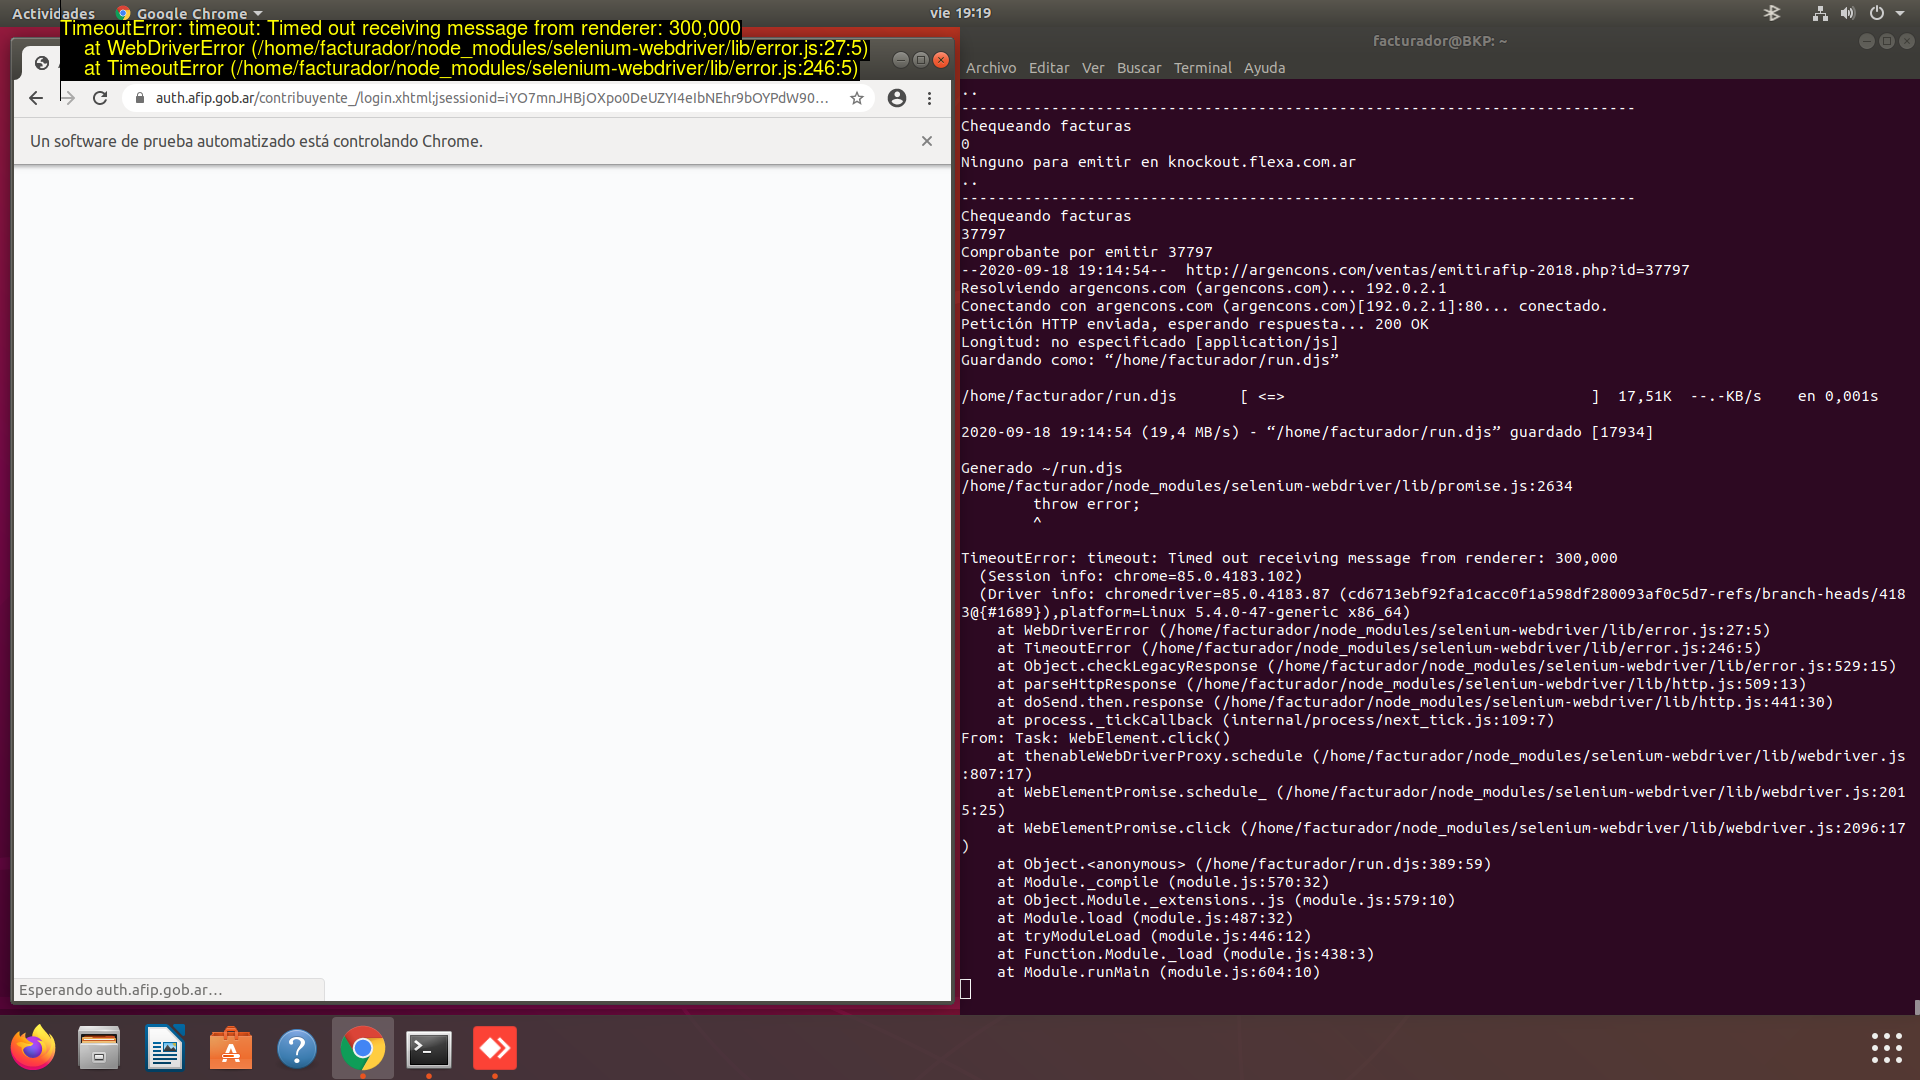This screenshot has height=1080, width=1920.
Task: Click the Chrome address bar URL
Action: [x=491, y=98]
